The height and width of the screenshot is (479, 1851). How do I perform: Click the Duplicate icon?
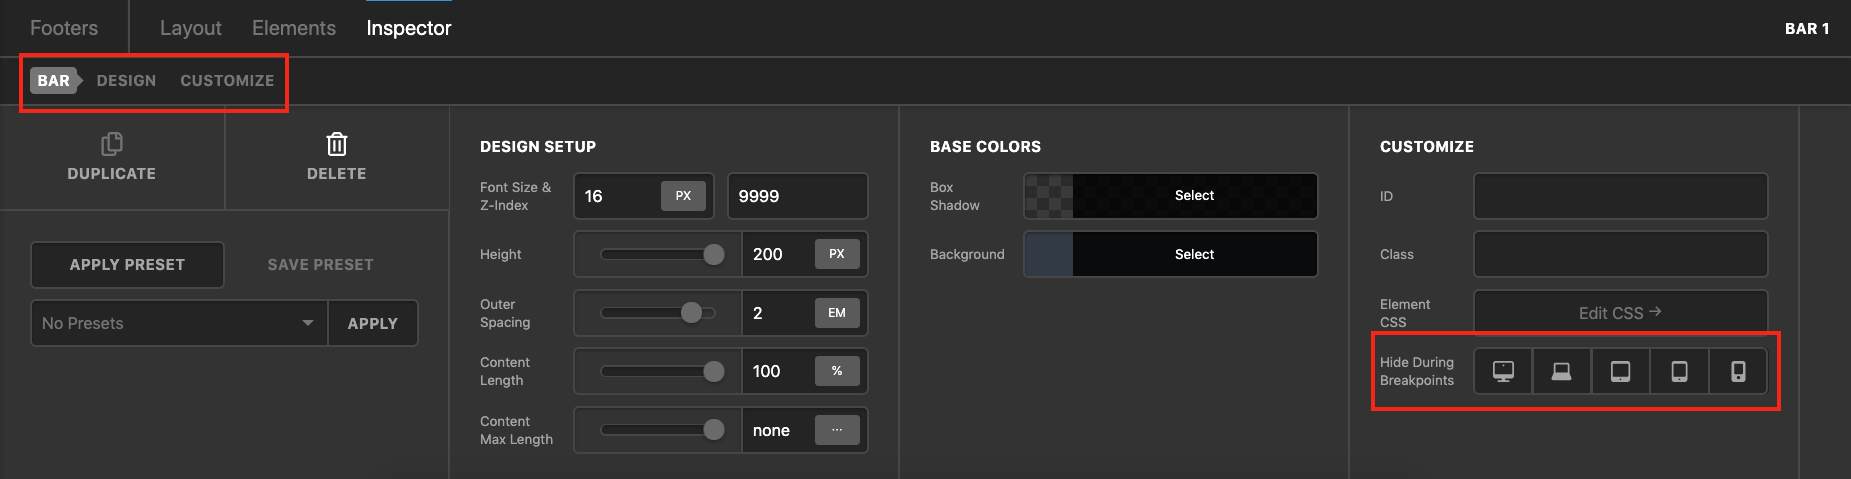(x=112, y=145)
